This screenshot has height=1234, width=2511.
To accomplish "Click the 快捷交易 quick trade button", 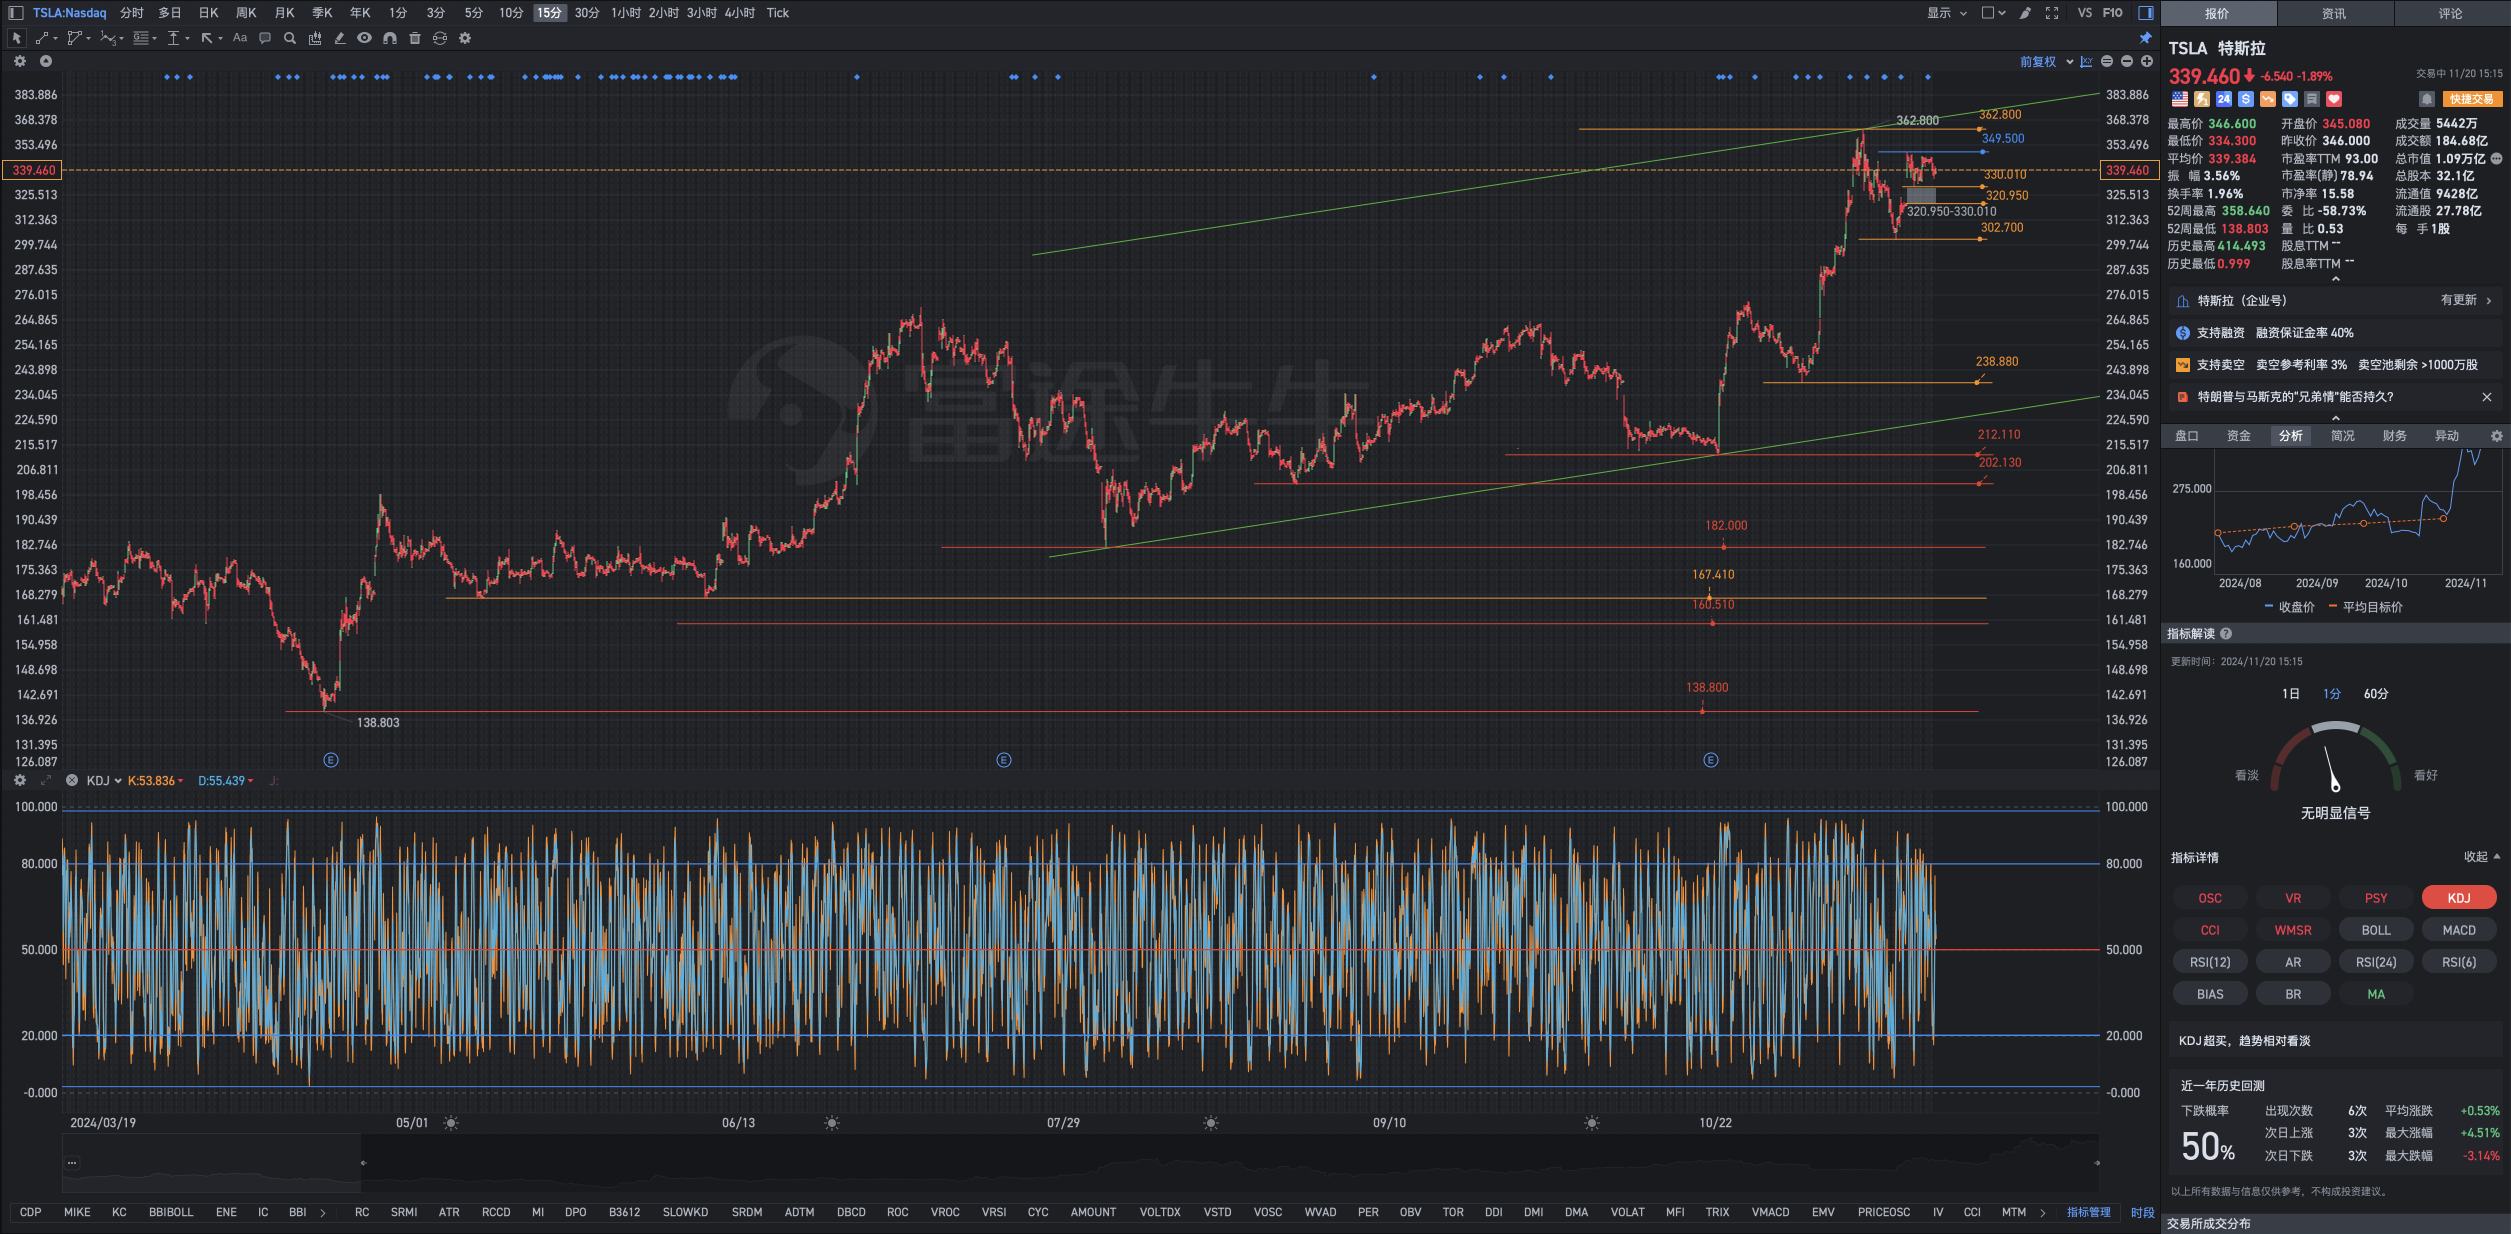I will point(2472,99).
